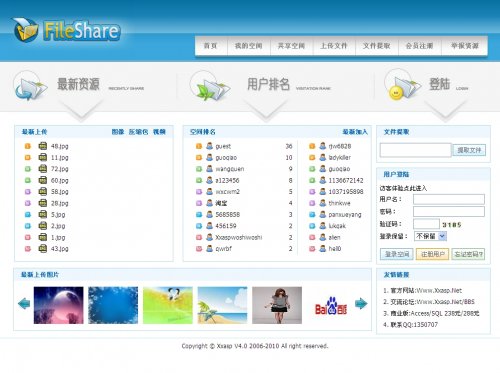Click the left arrow of the image carousel
This screenshot has height=373, width=500.
coord(24,304)
